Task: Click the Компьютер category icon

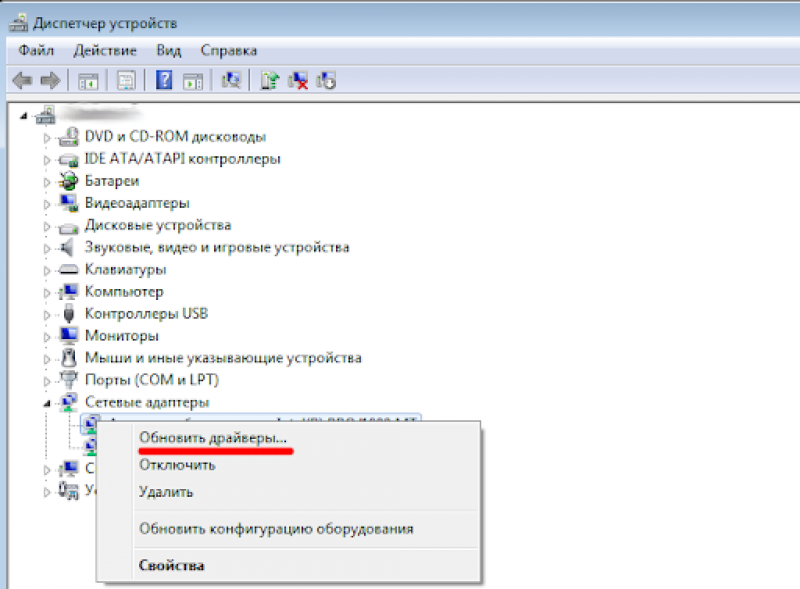Action: [68, 291]
